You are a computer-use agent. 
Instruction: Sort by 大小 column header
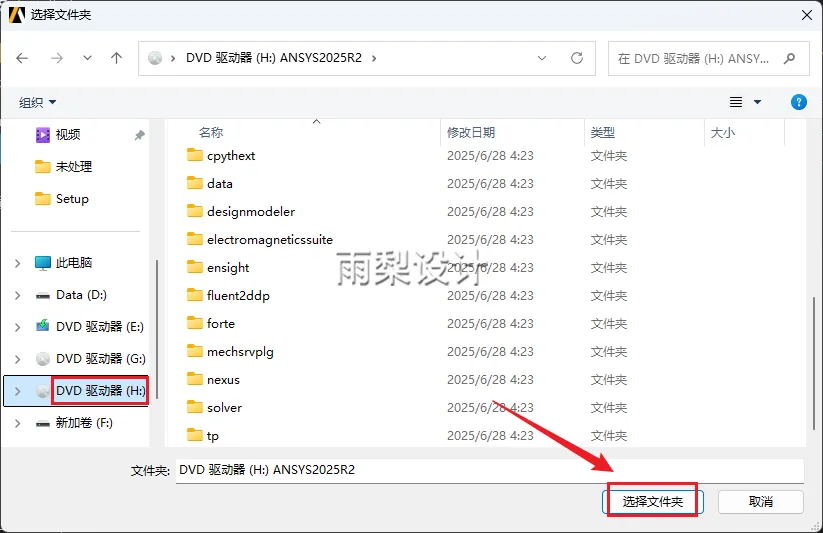(723, 133)
